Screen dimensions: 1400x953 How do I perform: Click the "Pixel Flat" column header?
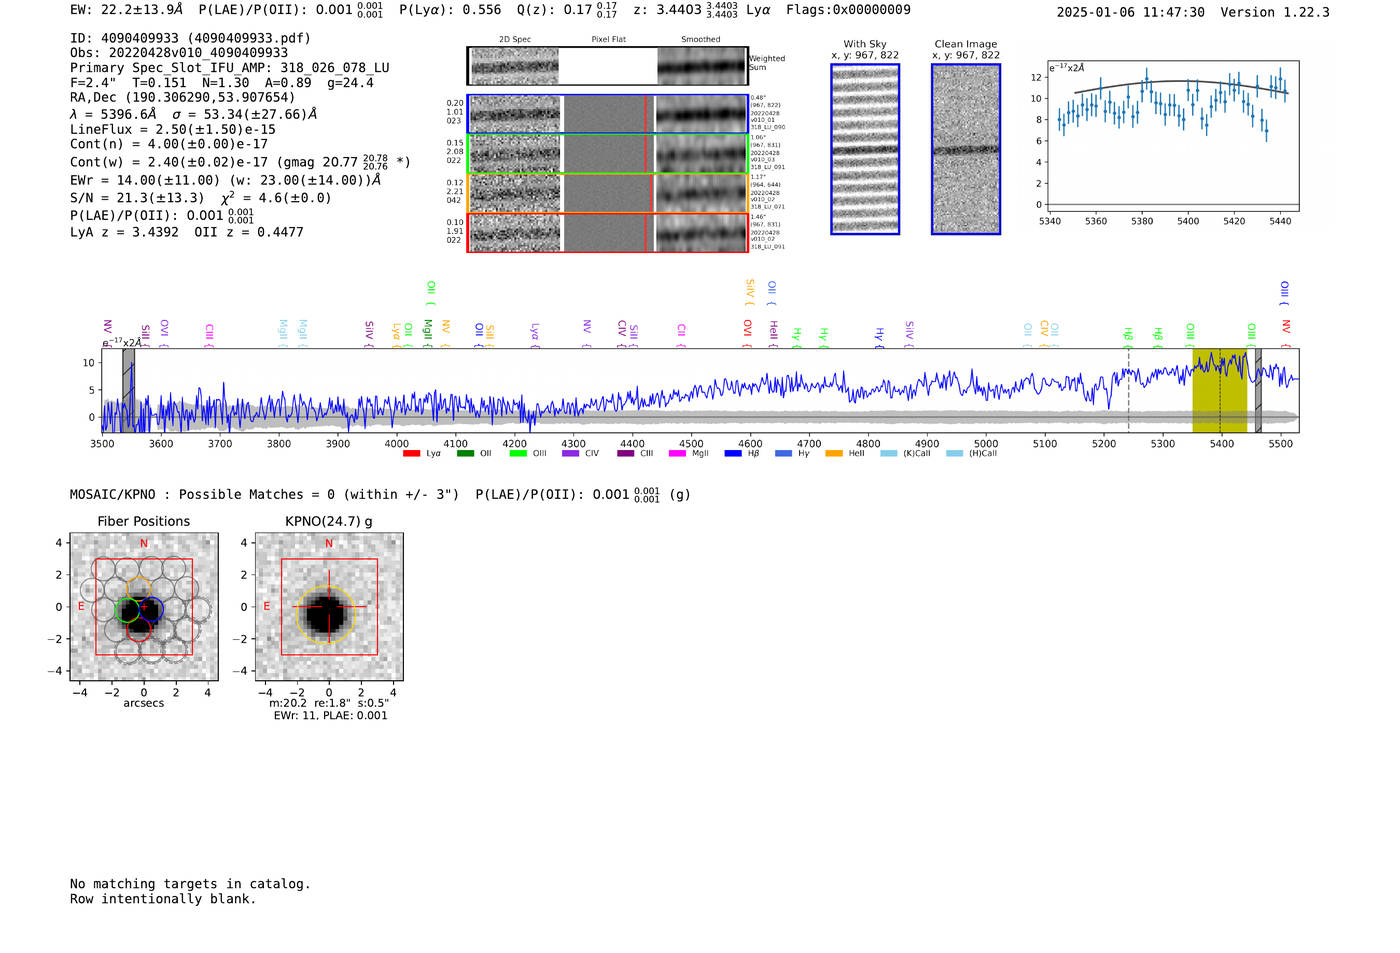[608, 40]
